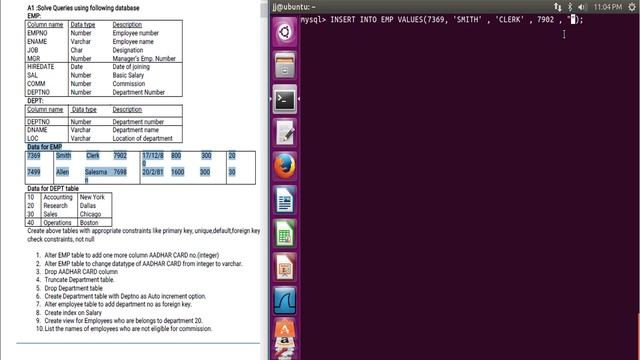Open the system gear session menu
Viewport: 640px width, 360px height.
click(632, 7)
